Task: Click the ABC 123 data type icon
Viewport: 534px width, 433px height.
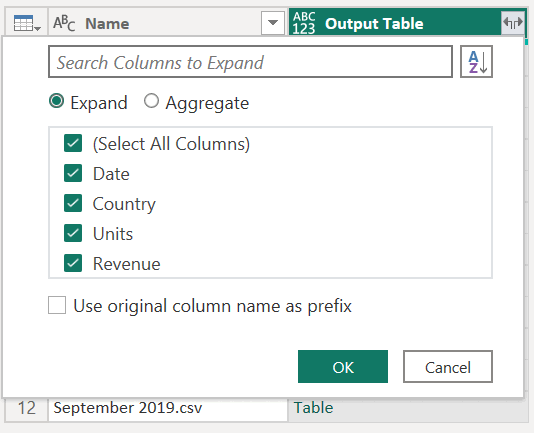Action: click(x=304, y=23)
